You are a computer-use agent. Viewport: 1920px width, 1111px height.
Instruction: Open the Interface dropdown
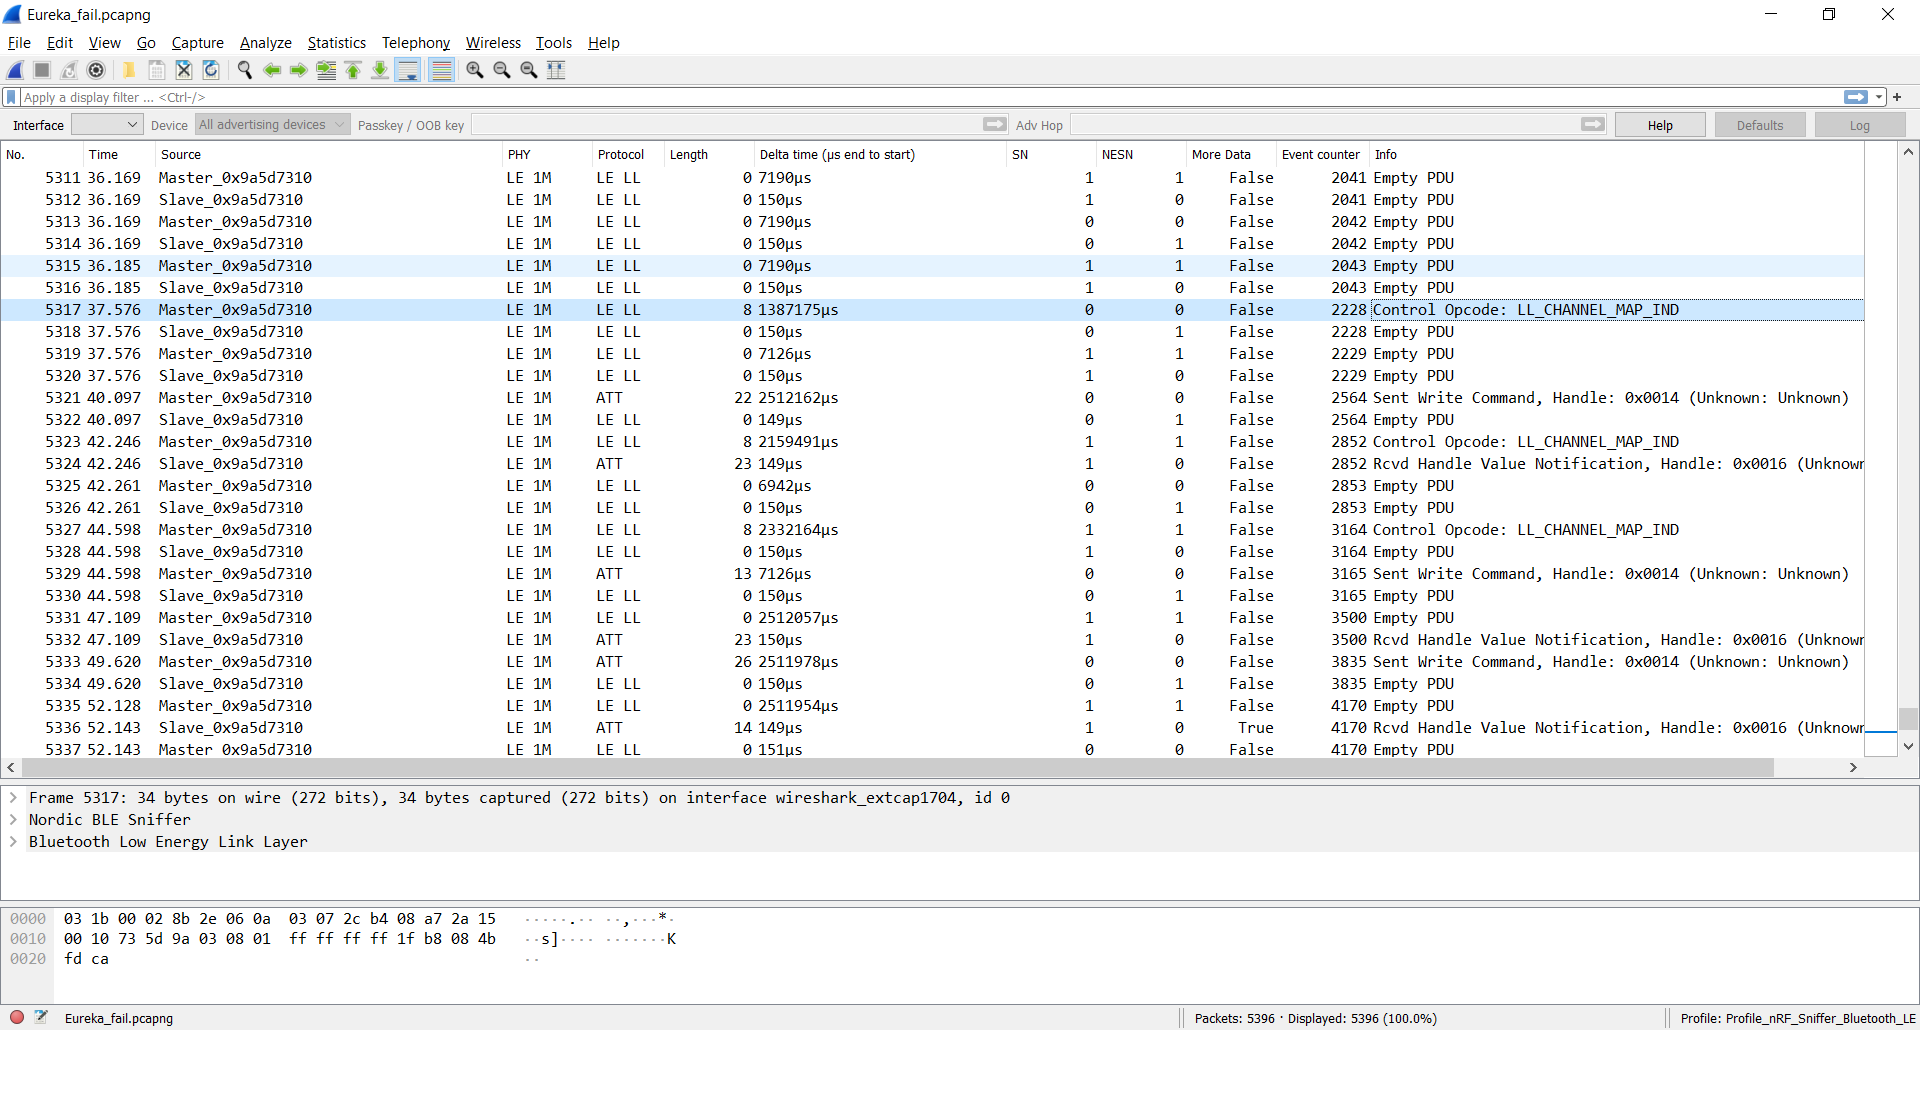click(x=106, y=125)
